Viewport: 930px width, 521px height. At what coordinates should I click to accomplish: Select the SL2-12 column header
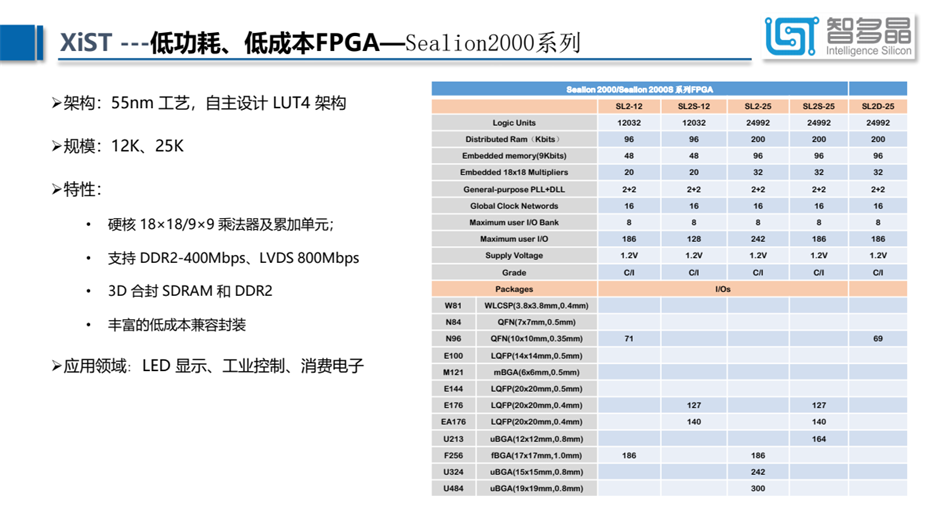pyautogui.click(x=629, y=106)
